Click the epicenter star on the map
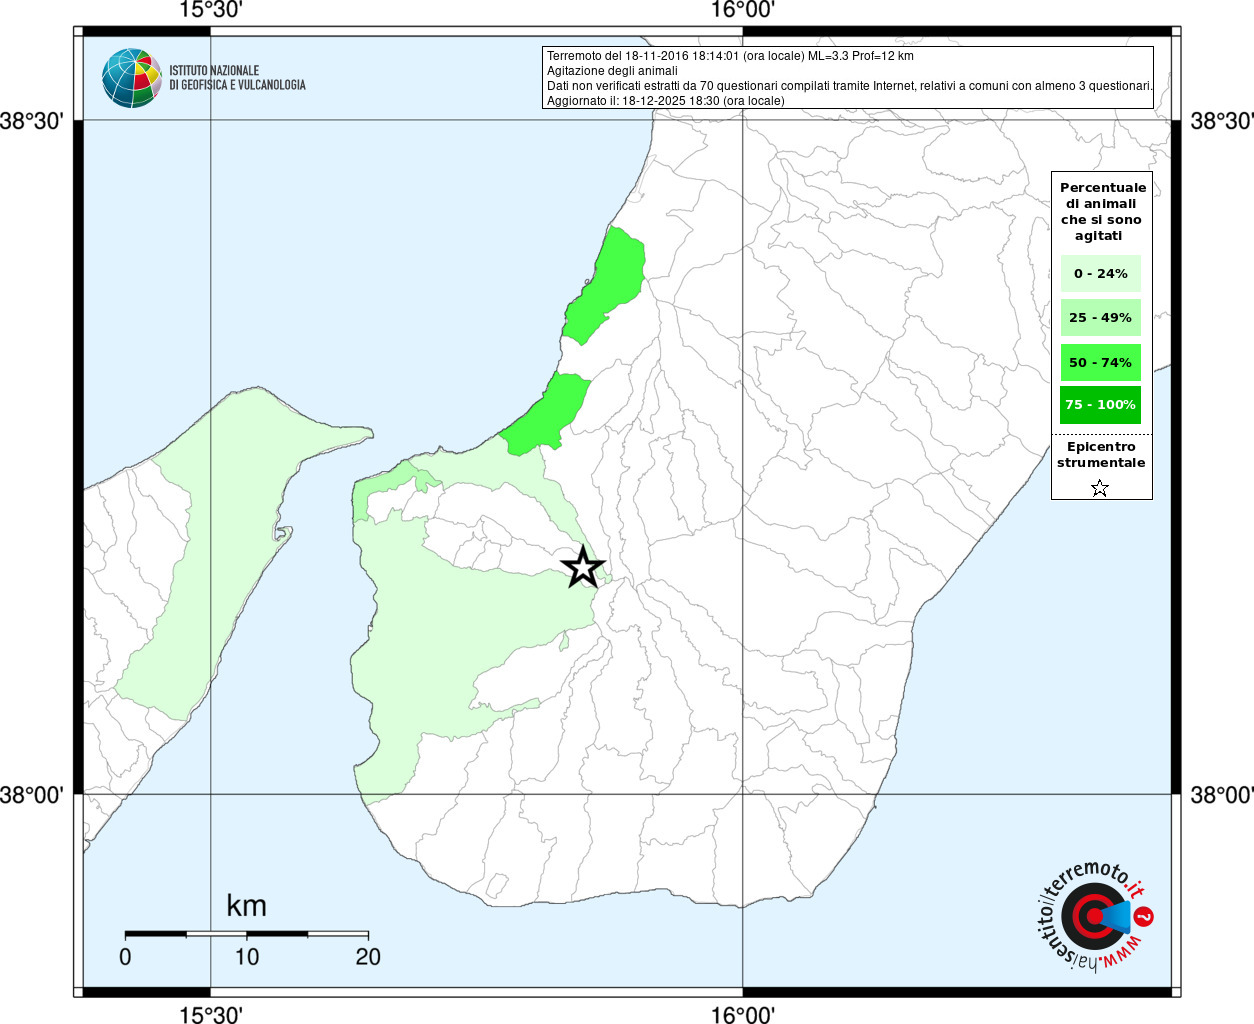This screenshot has height=1024, width=1254. pos(583,567)
